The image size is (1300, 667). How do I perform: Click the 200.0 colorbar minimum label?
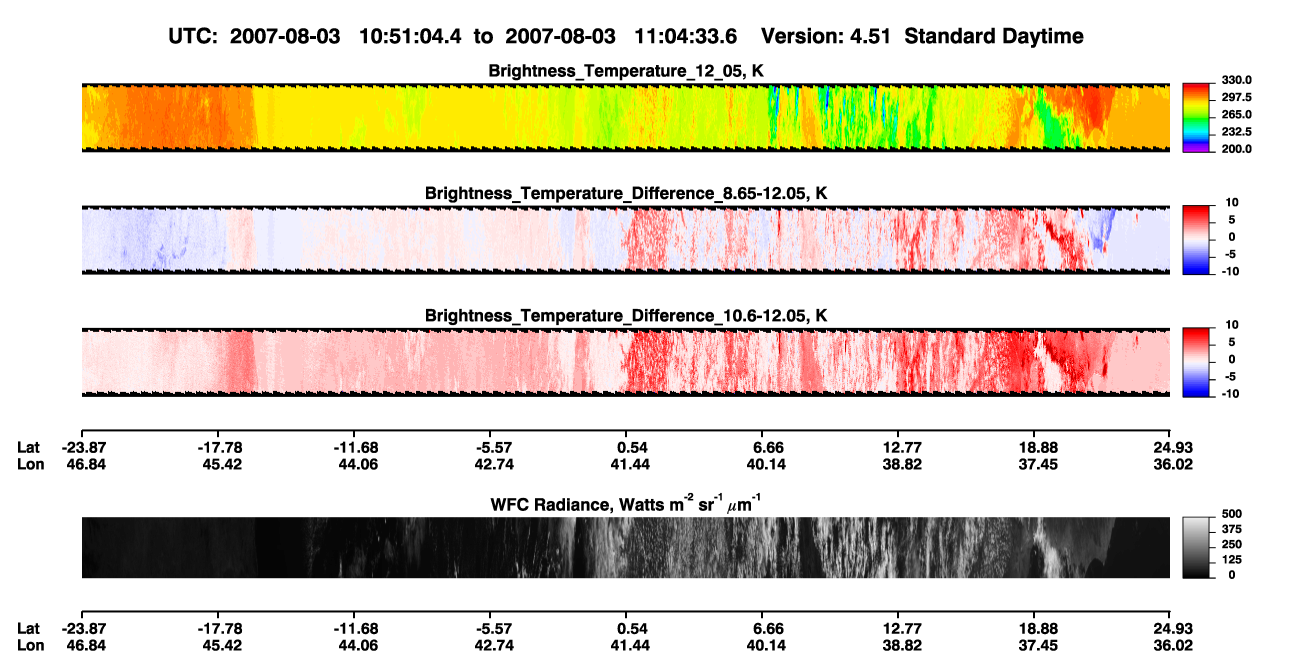(1236, 149)
